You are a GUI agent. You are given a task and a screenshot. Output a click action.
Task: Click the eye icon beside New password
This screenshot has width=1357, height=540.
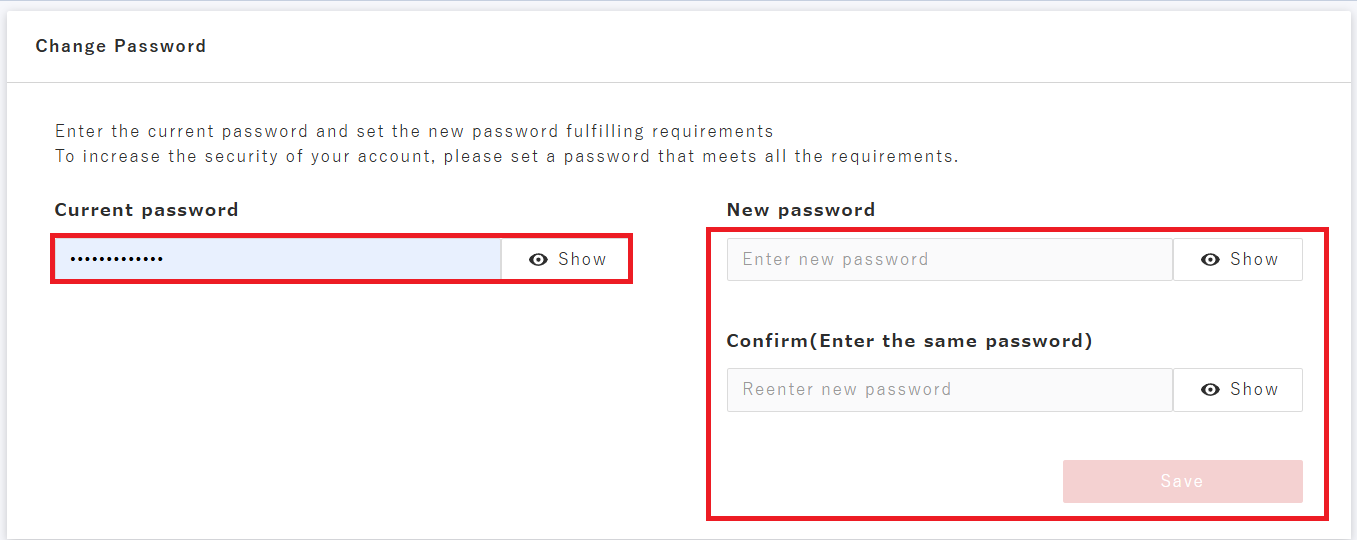(x=1211, y=260)
